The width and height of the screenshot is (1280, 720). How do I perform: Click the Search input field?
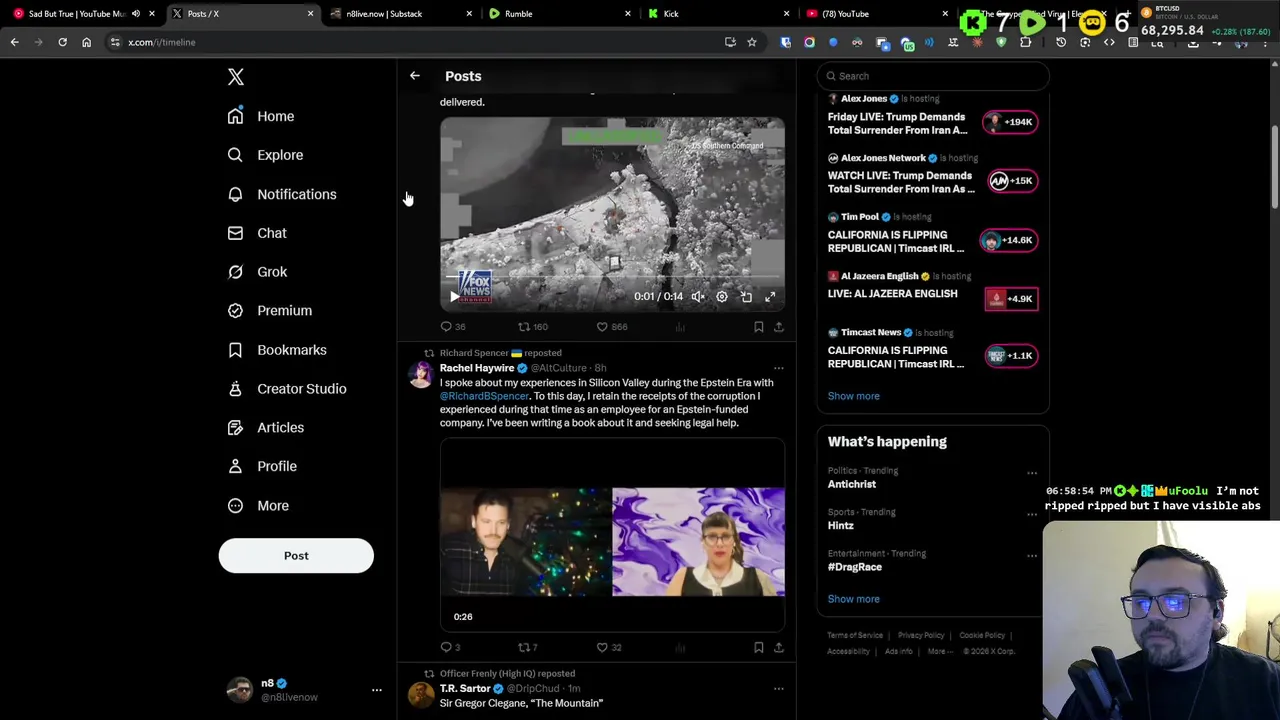pyautogui.click(x=932, y=76)
